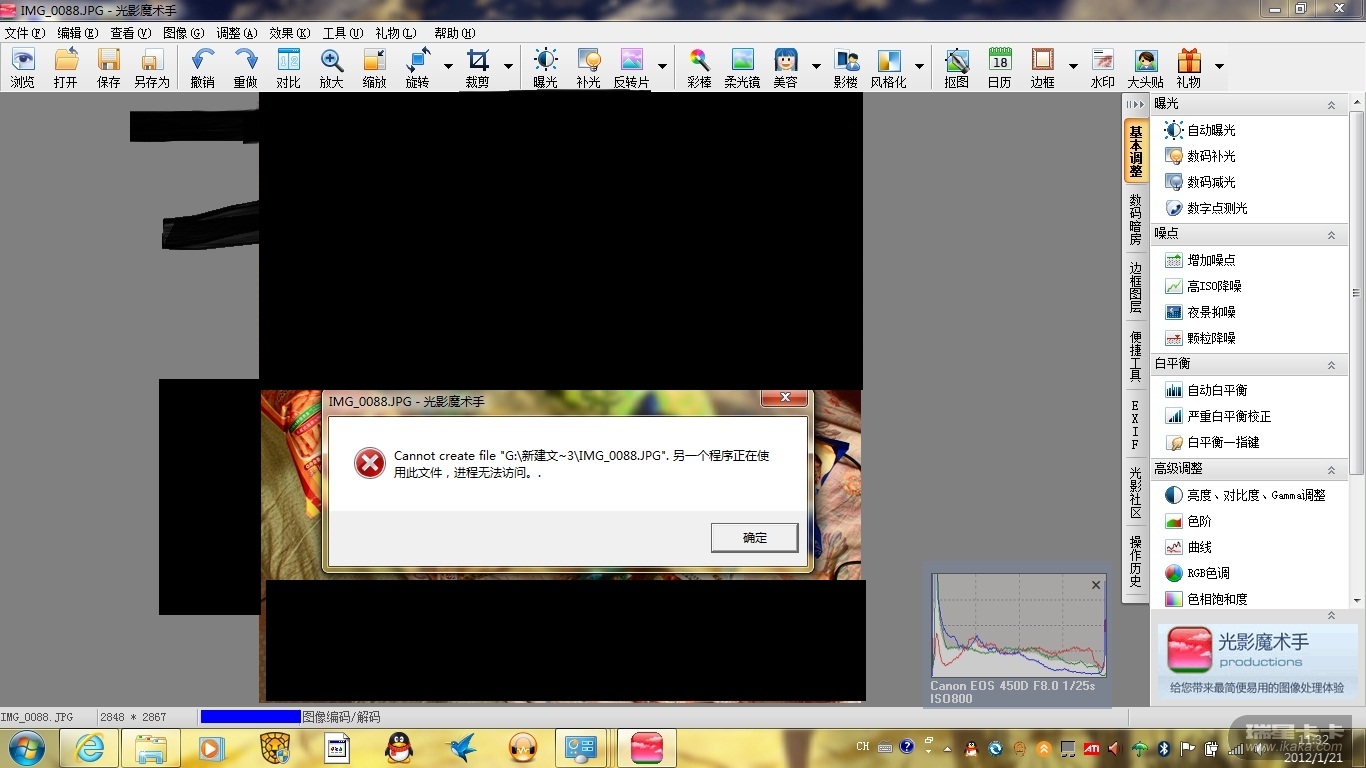Open the 风格化 dropdown arrow
The image size is (1366, 768).
(919, 67)
